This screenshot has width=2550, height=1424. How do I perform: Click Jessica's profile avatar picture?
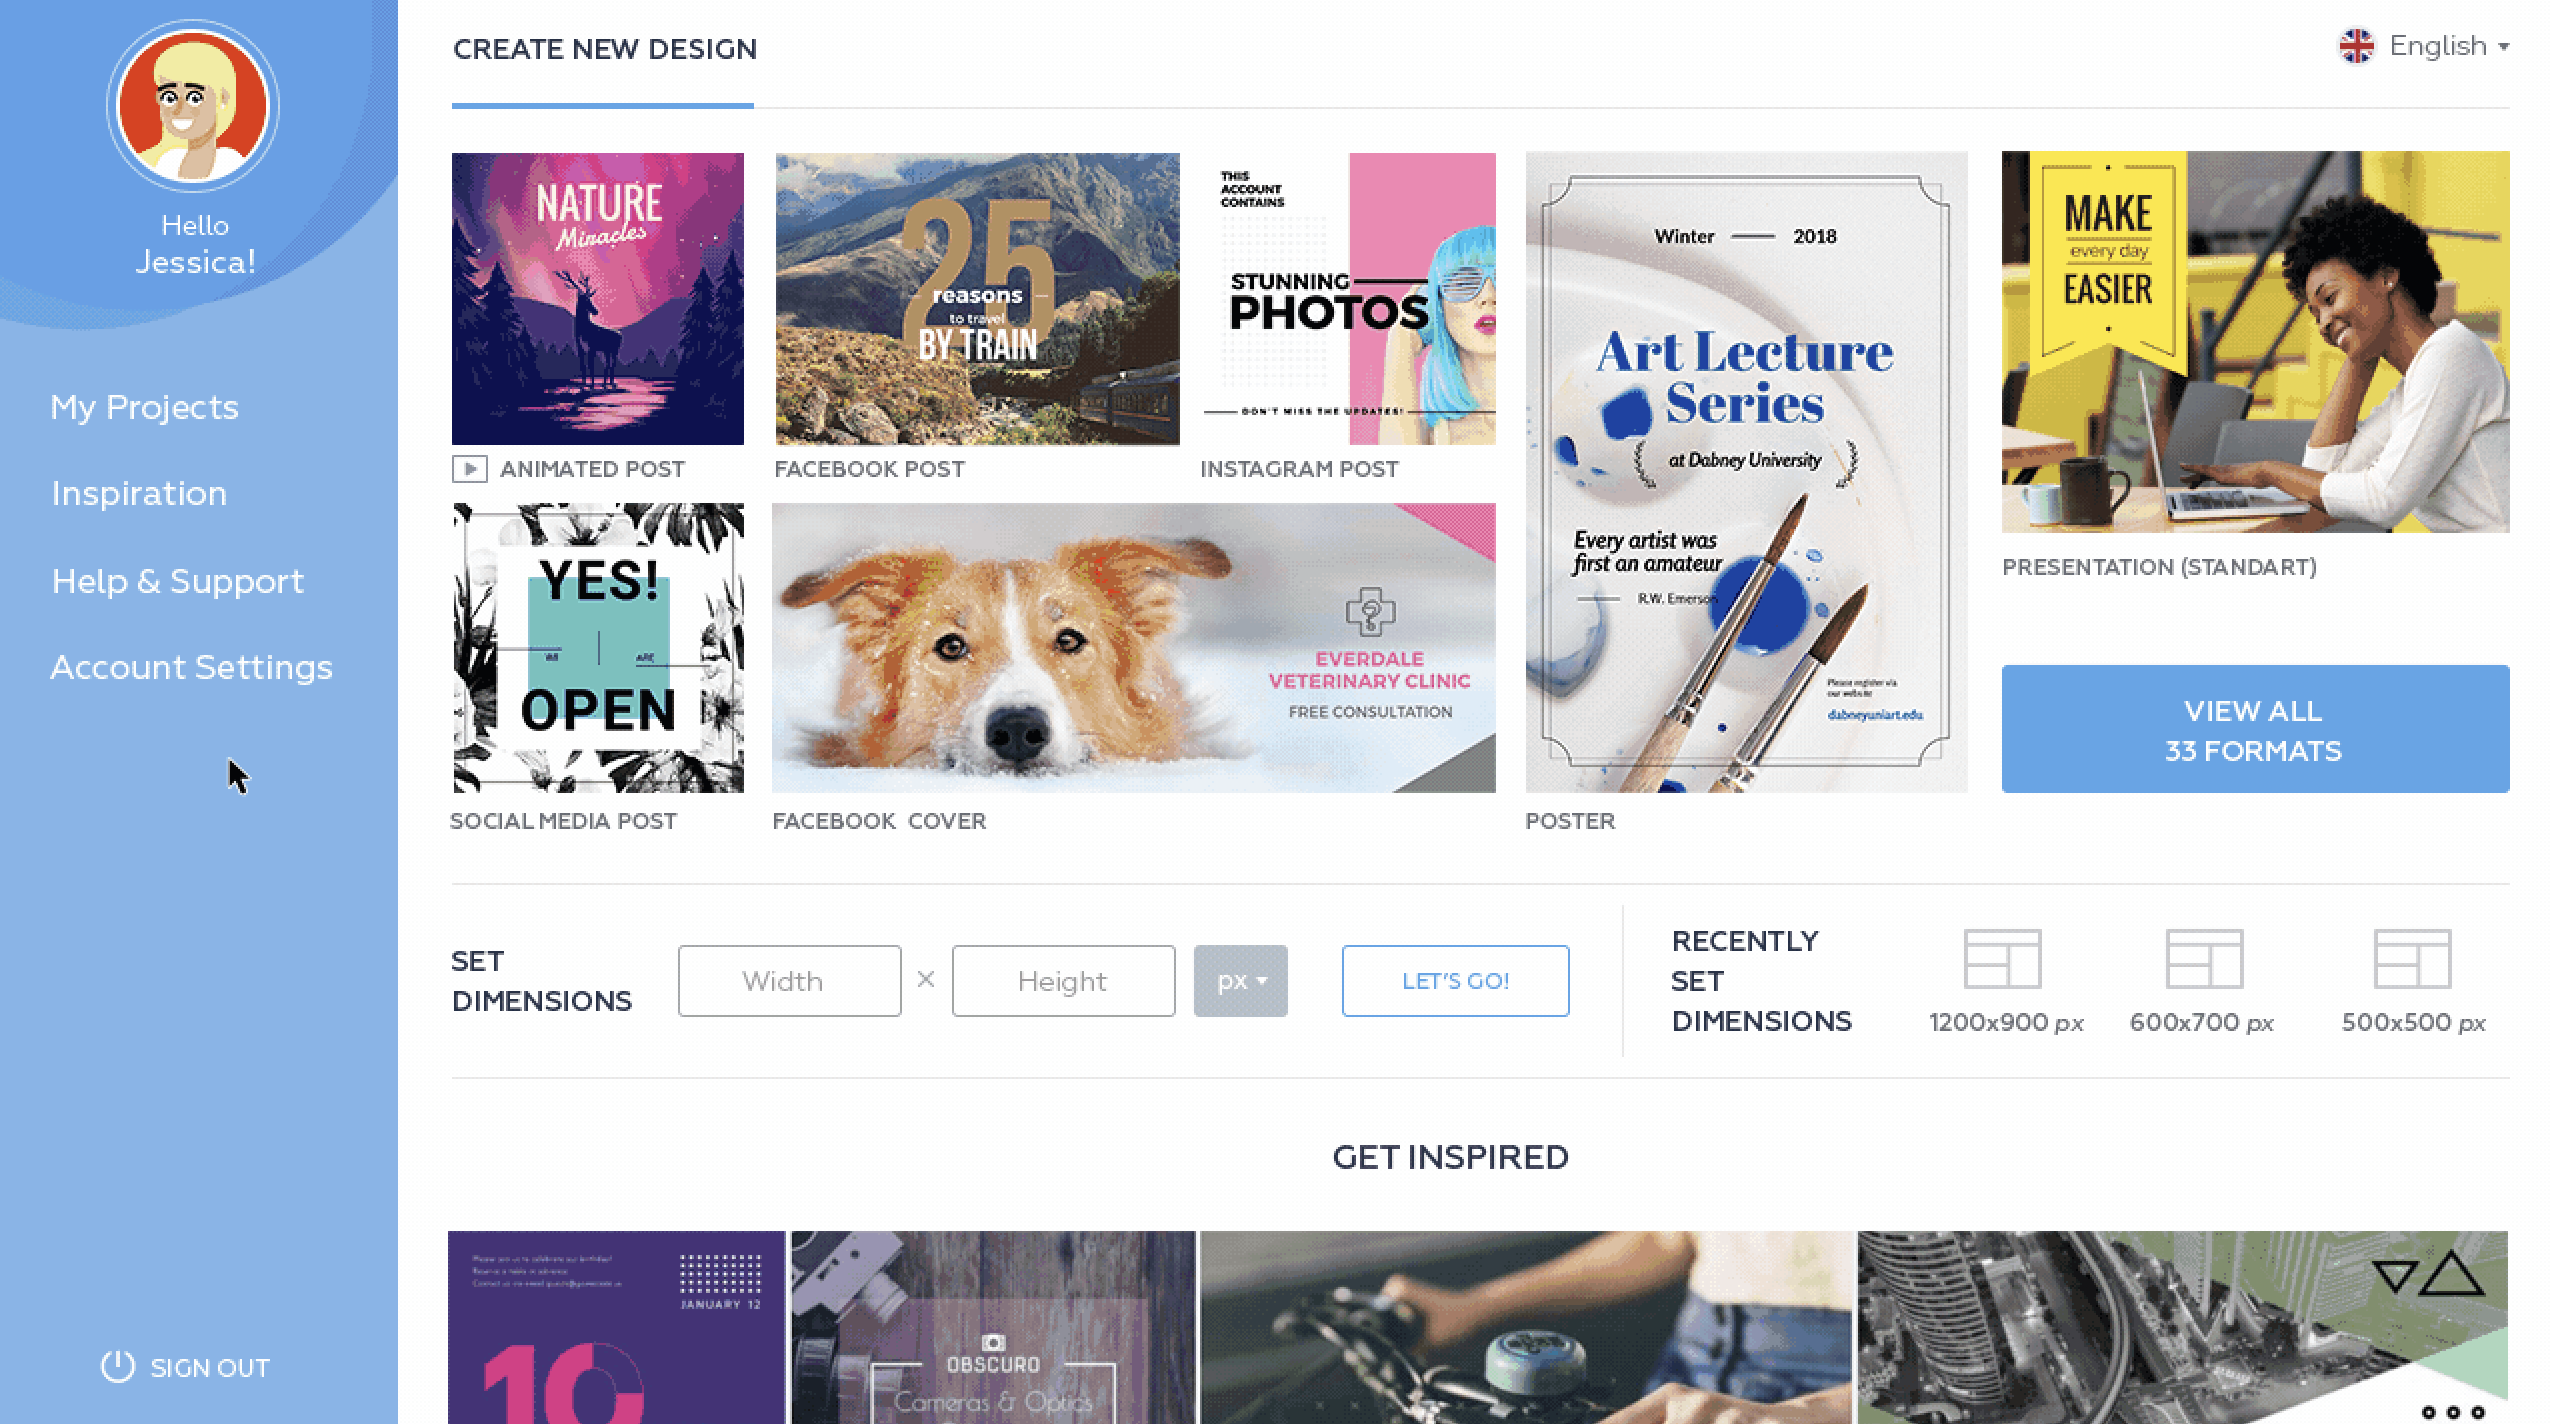(x=193, y=106)
